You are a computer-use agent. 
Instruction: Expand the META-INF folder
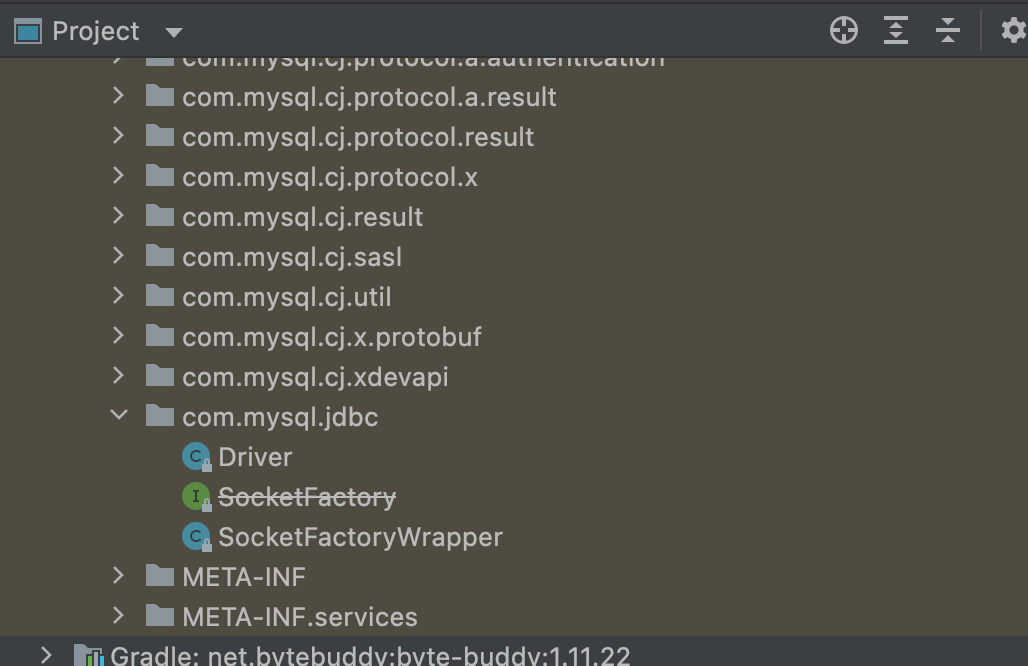click(119, 576)
